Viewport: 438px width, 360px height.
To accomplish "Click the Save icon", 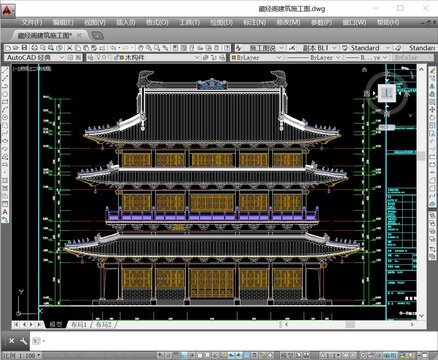I will click(x=24, y=48).
